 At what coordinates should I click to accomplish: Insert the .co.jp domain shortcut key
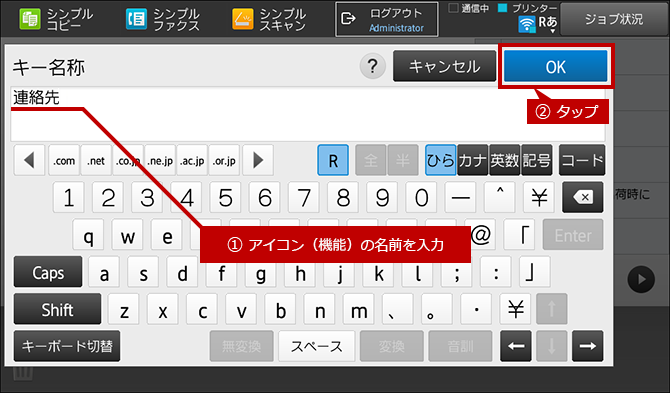(x=128, y=161)
